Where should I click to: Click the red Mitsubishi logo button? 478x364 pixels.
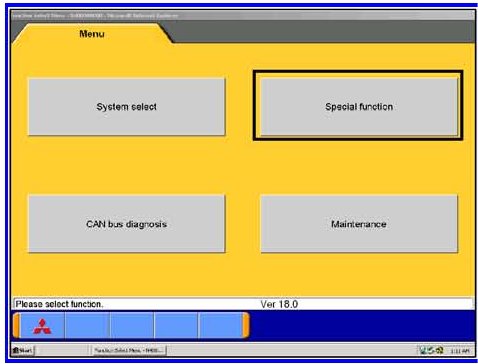(42, 326)
